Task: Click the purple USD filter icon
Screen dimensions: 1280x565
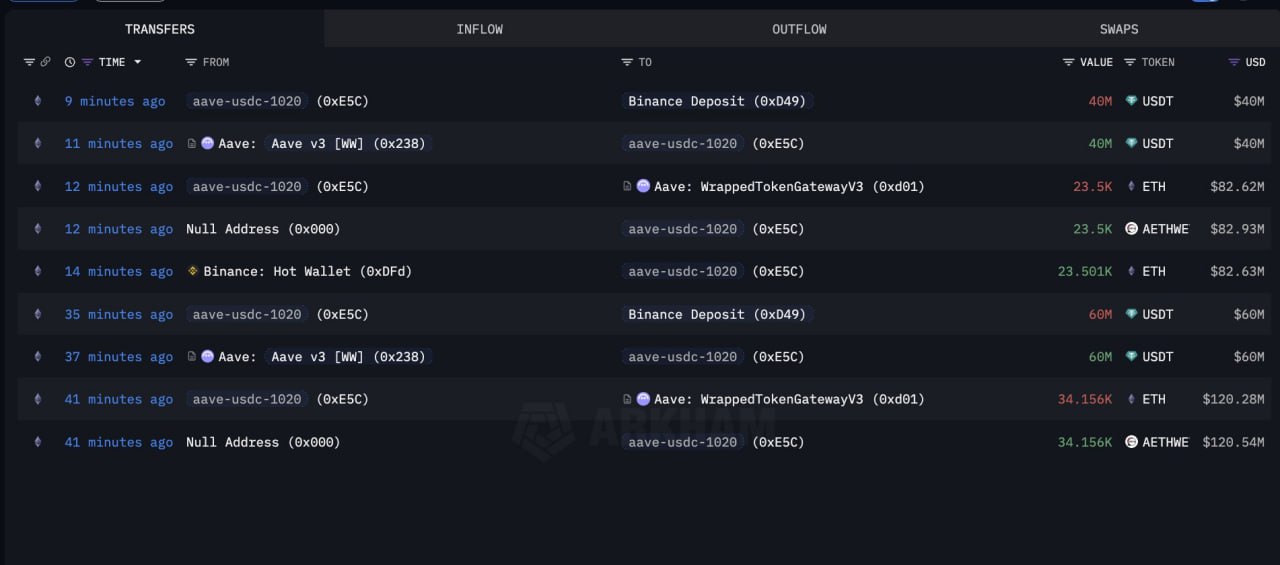Action: pos(1234,62)
